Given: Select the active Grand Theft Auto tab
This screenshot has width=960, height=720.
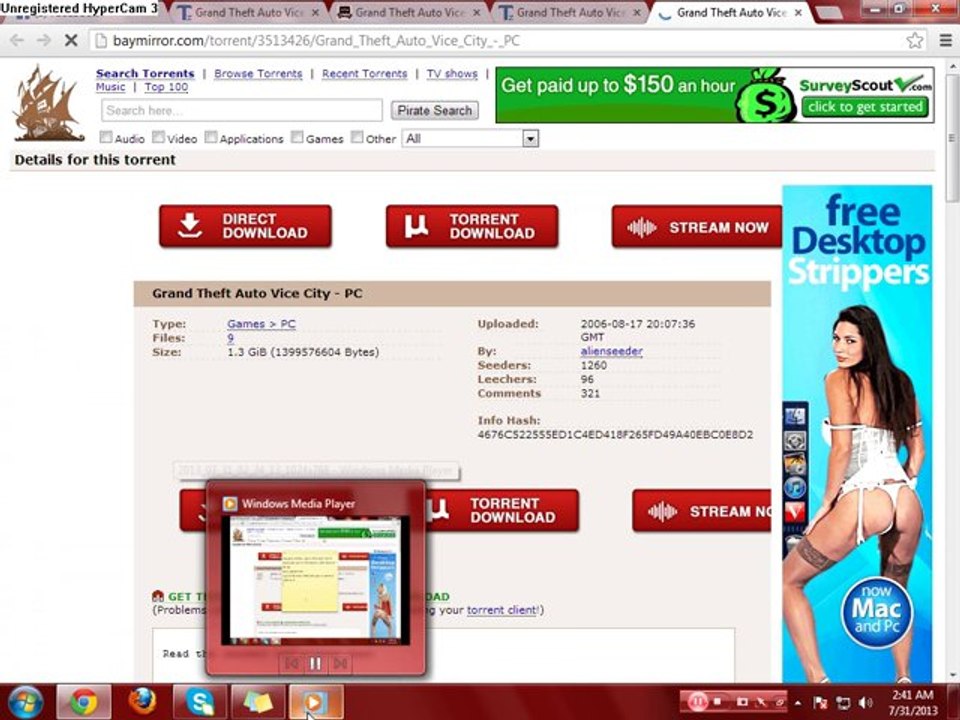Looking at the screenshot, I should 731,12.
